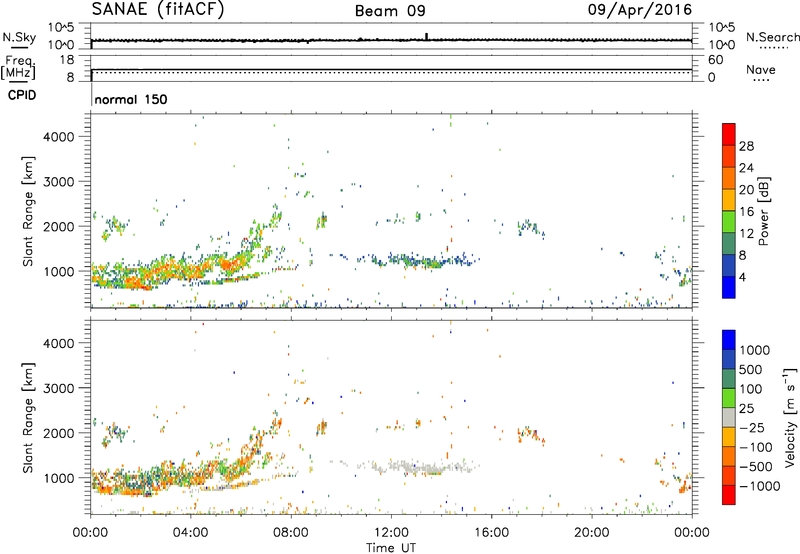Click the -1000 tick on the velocity colorbar
Screen dimensions: 800x554
(760, 486)
